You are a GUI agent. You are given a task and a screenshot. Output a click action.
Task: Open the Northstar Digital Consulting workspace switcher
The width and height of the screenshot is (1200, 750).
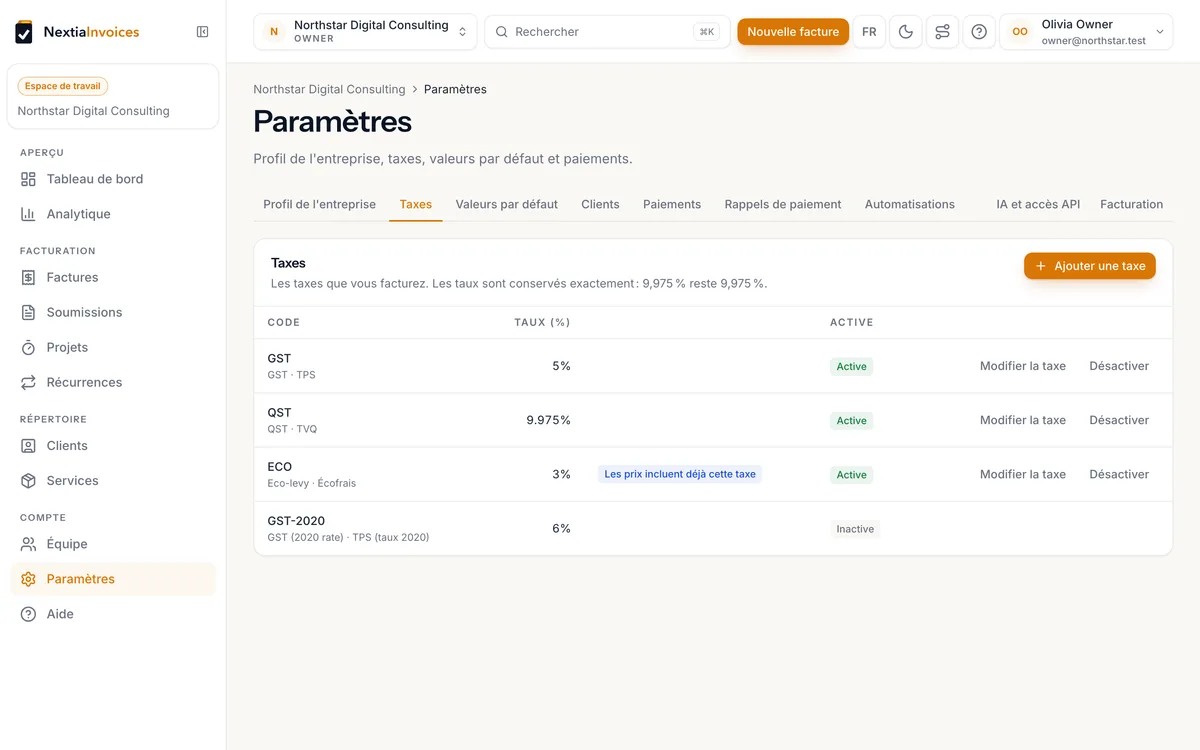click(365, 32)
